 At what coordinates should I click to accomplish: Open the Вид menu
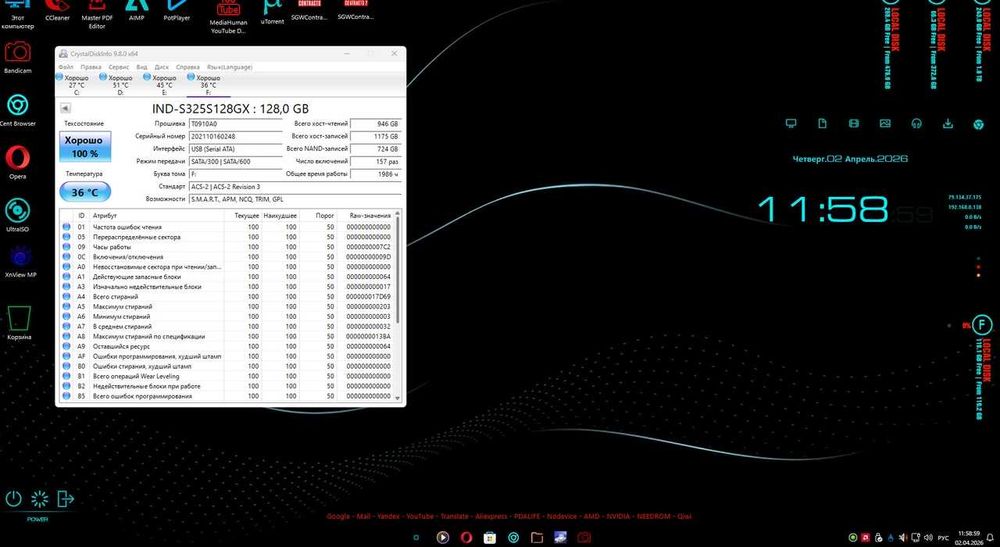coord(142,67)
